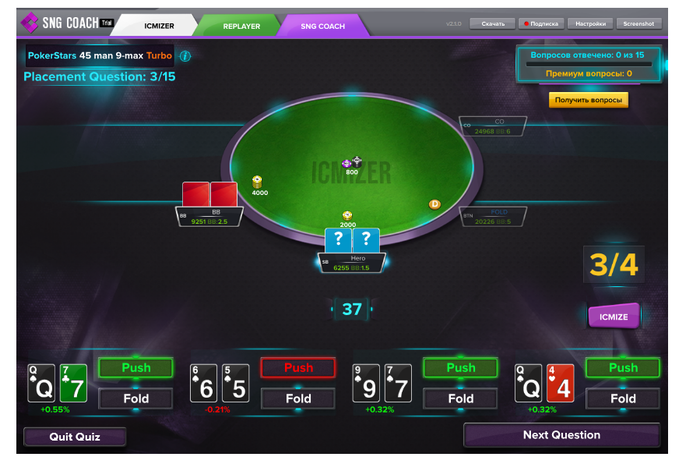This screenshot has width=700, height=464.
Task: Click the pot chips showing 800
Action: [x=352, y=163]
